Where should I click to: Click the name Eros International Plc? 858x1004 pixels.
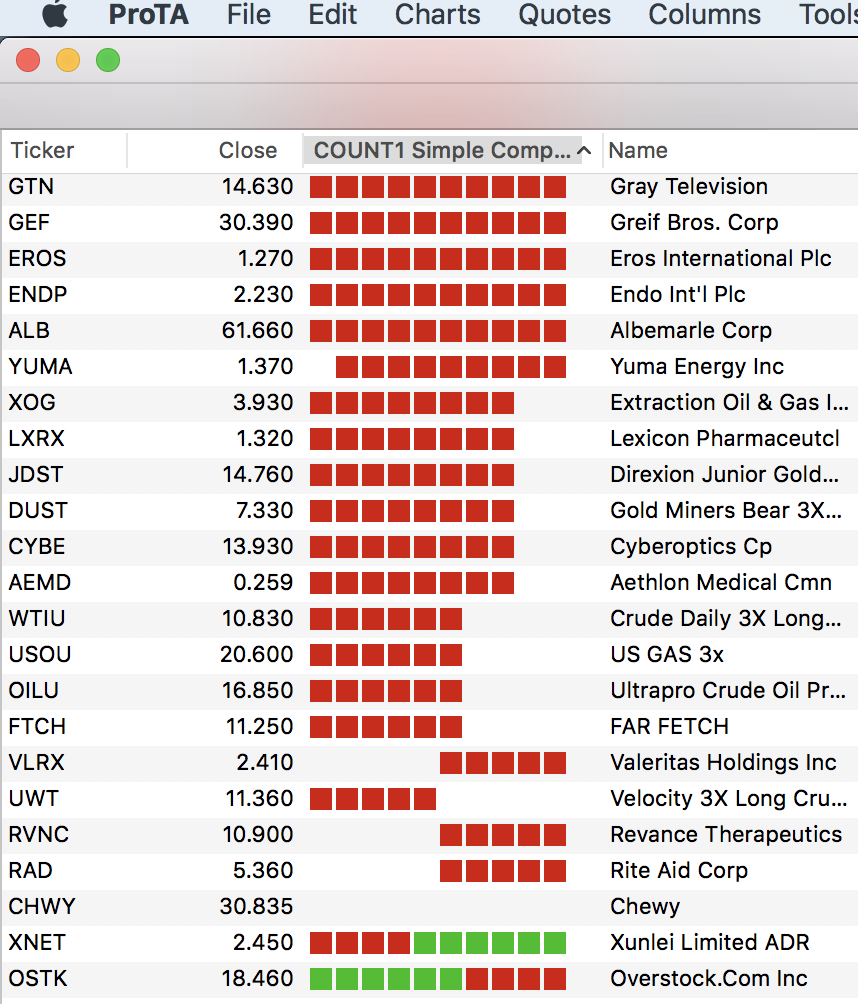(720, 258)
